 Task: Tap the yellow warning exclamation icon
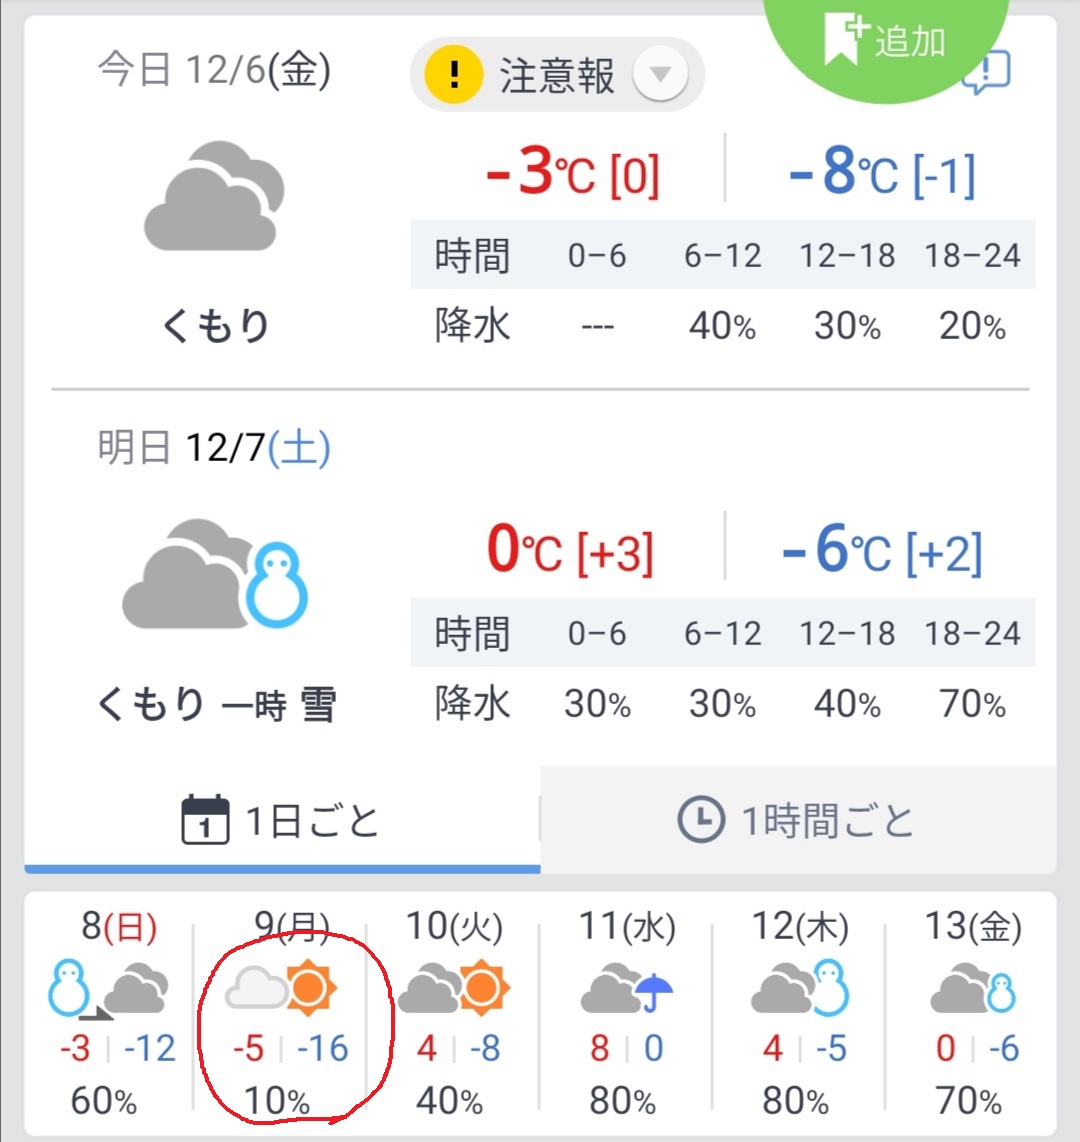click(x=454, y=75)
